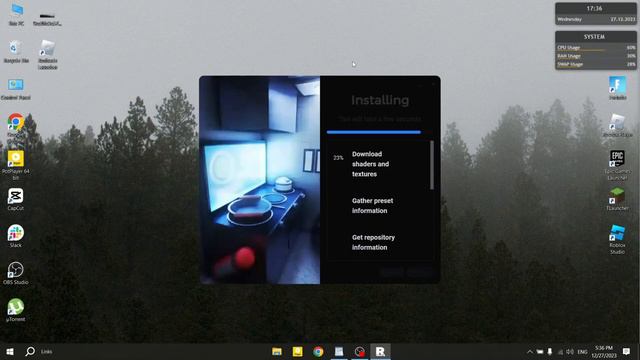Click the kitchen preview image in installer
Screen dimensions: 640x360
click(x=260, y=180)
